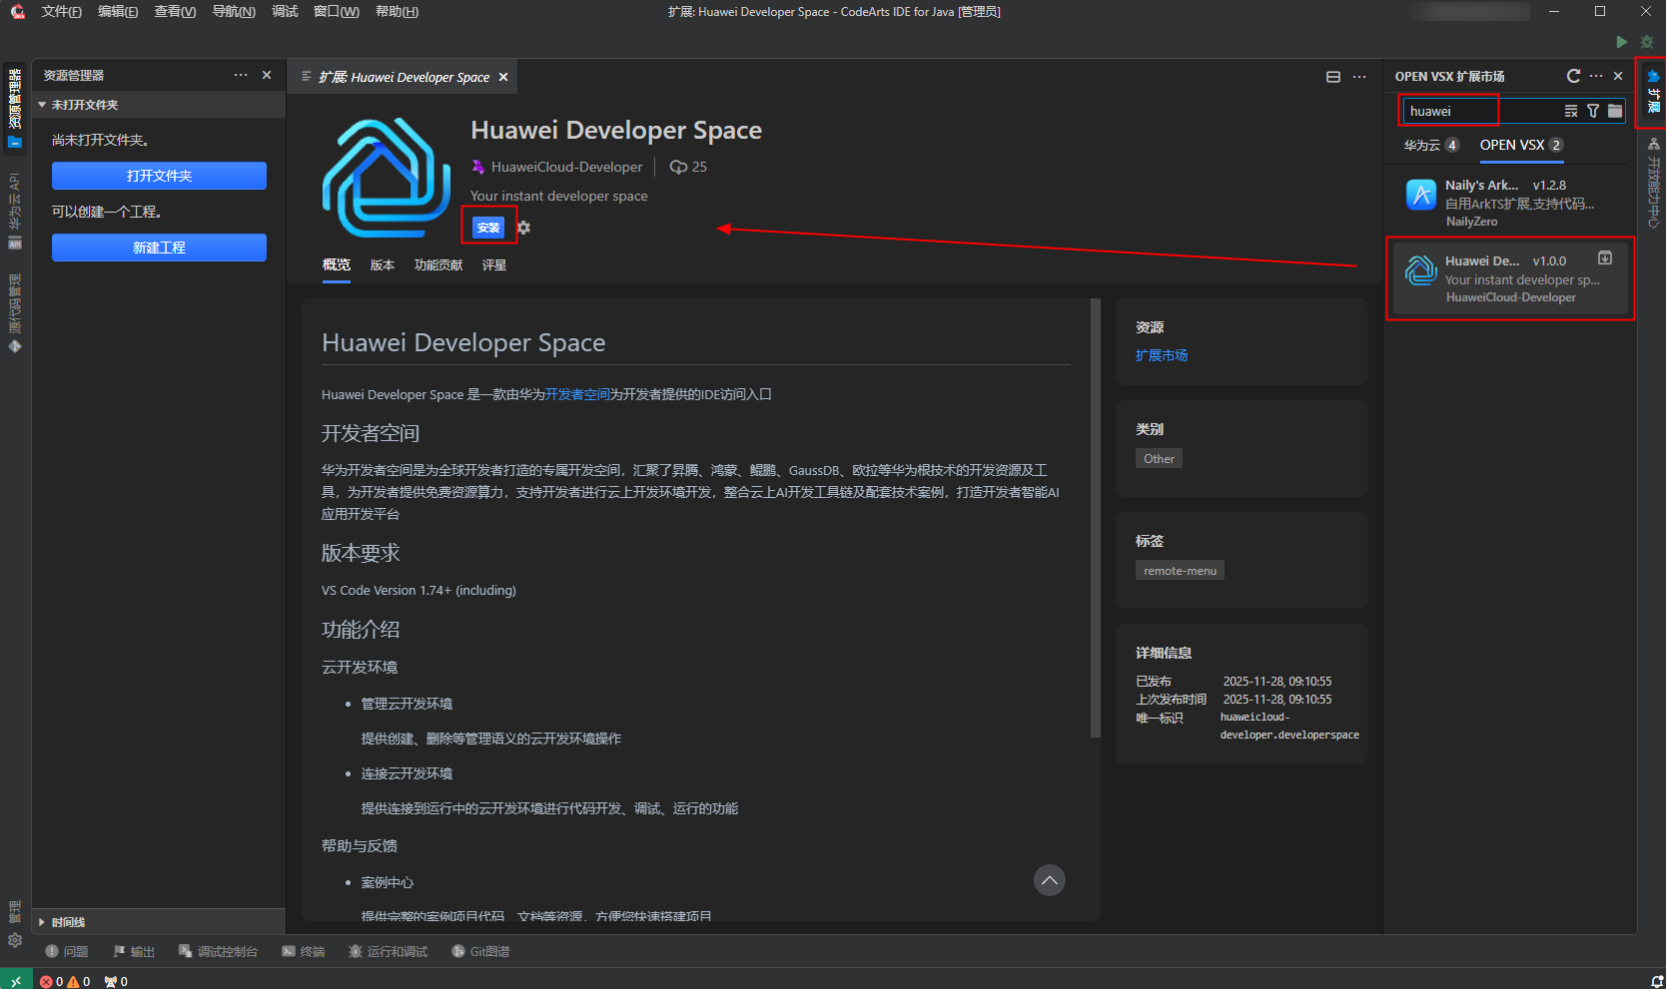The width and height of the screenshot is (1666, 989).
Task: Click the green Run play icon
Action: coord(1621,42)
